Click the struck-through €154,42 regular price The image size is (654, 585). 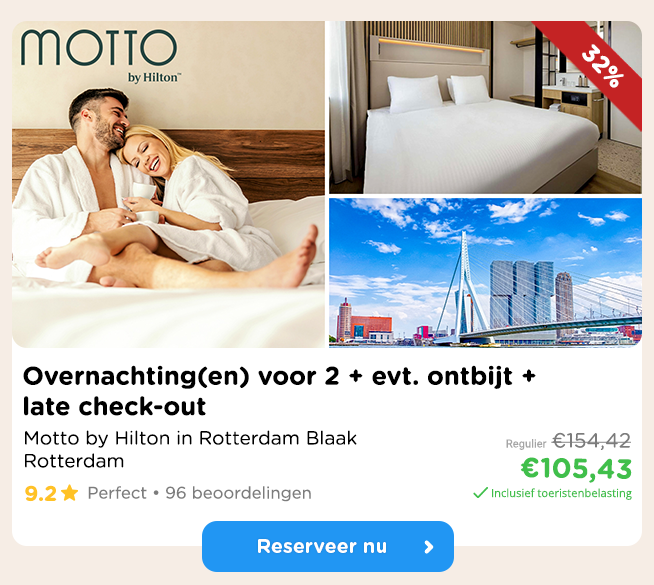pyautogui.click(x=591, y=441)
